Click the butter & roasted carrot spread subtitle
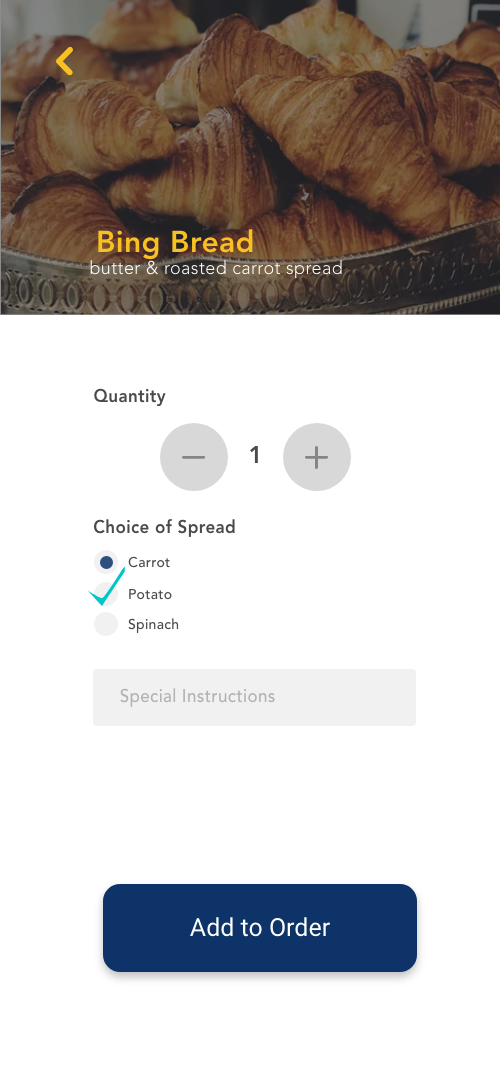 coord(216,268)
